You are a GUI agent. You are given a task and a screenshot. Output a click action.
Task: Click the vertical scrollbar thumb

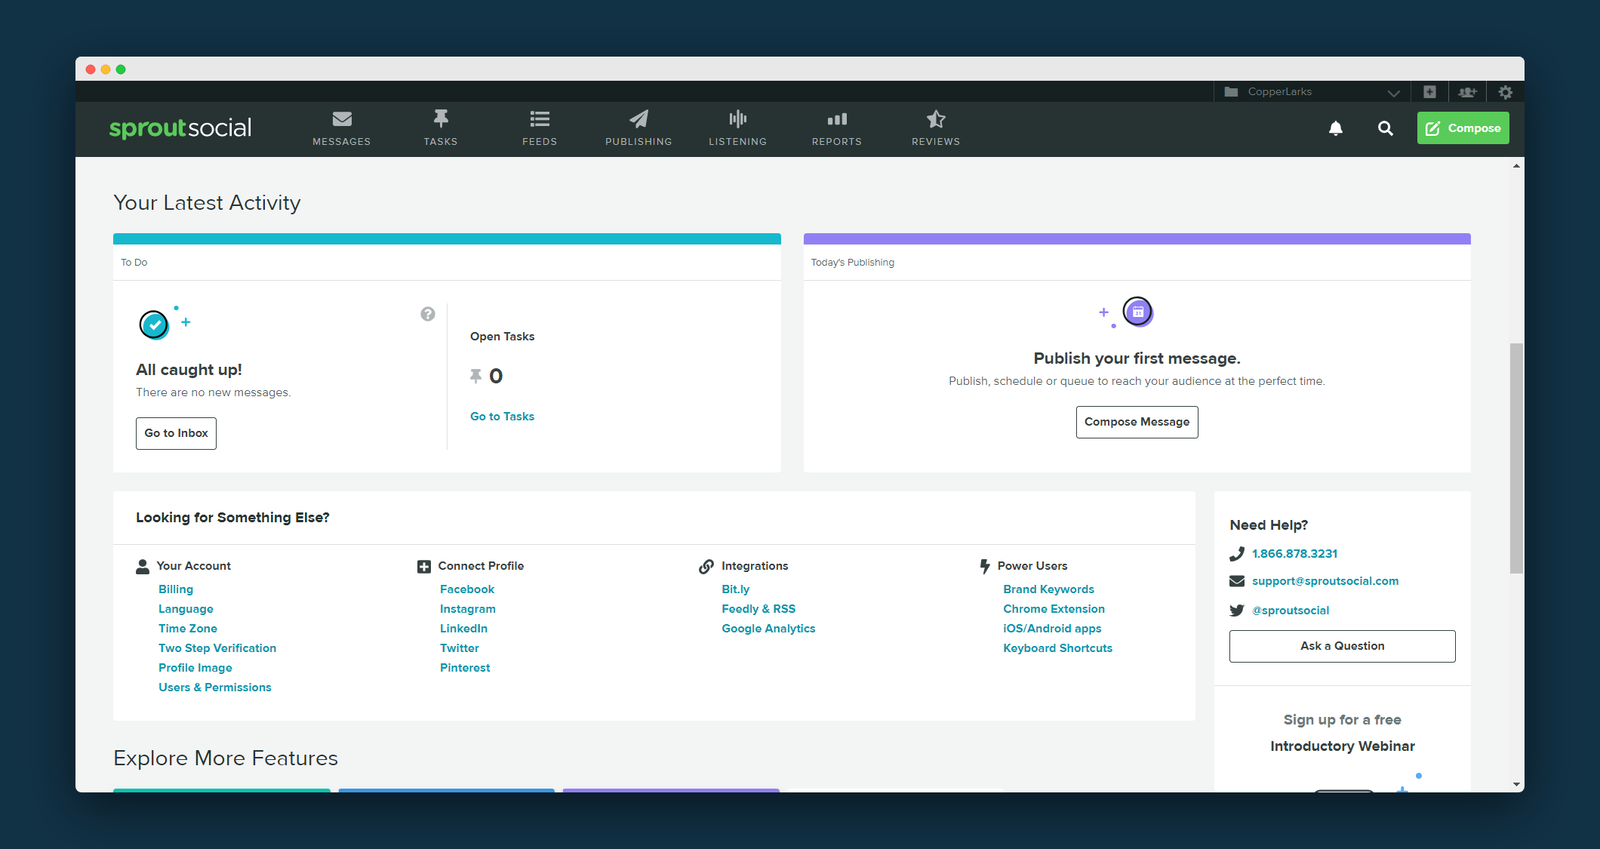tap(1516, 458)
